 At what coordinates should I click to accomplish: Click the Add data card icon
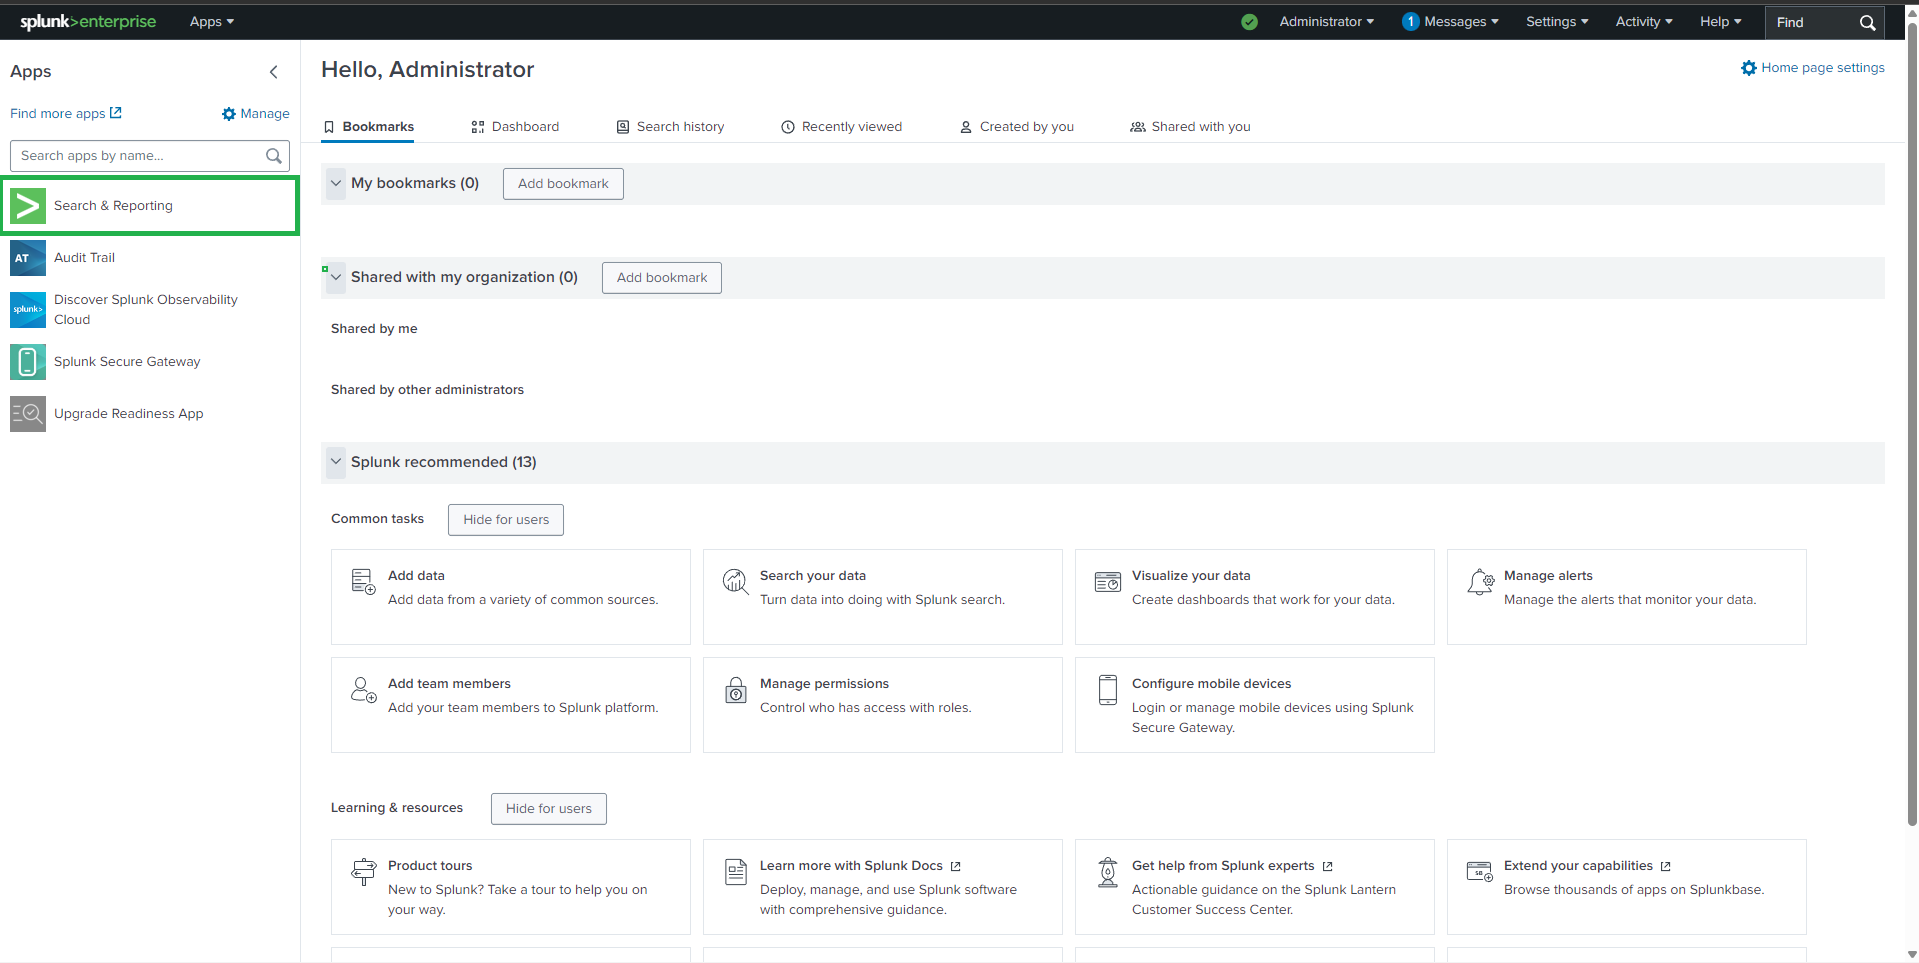tap(363, 582)
